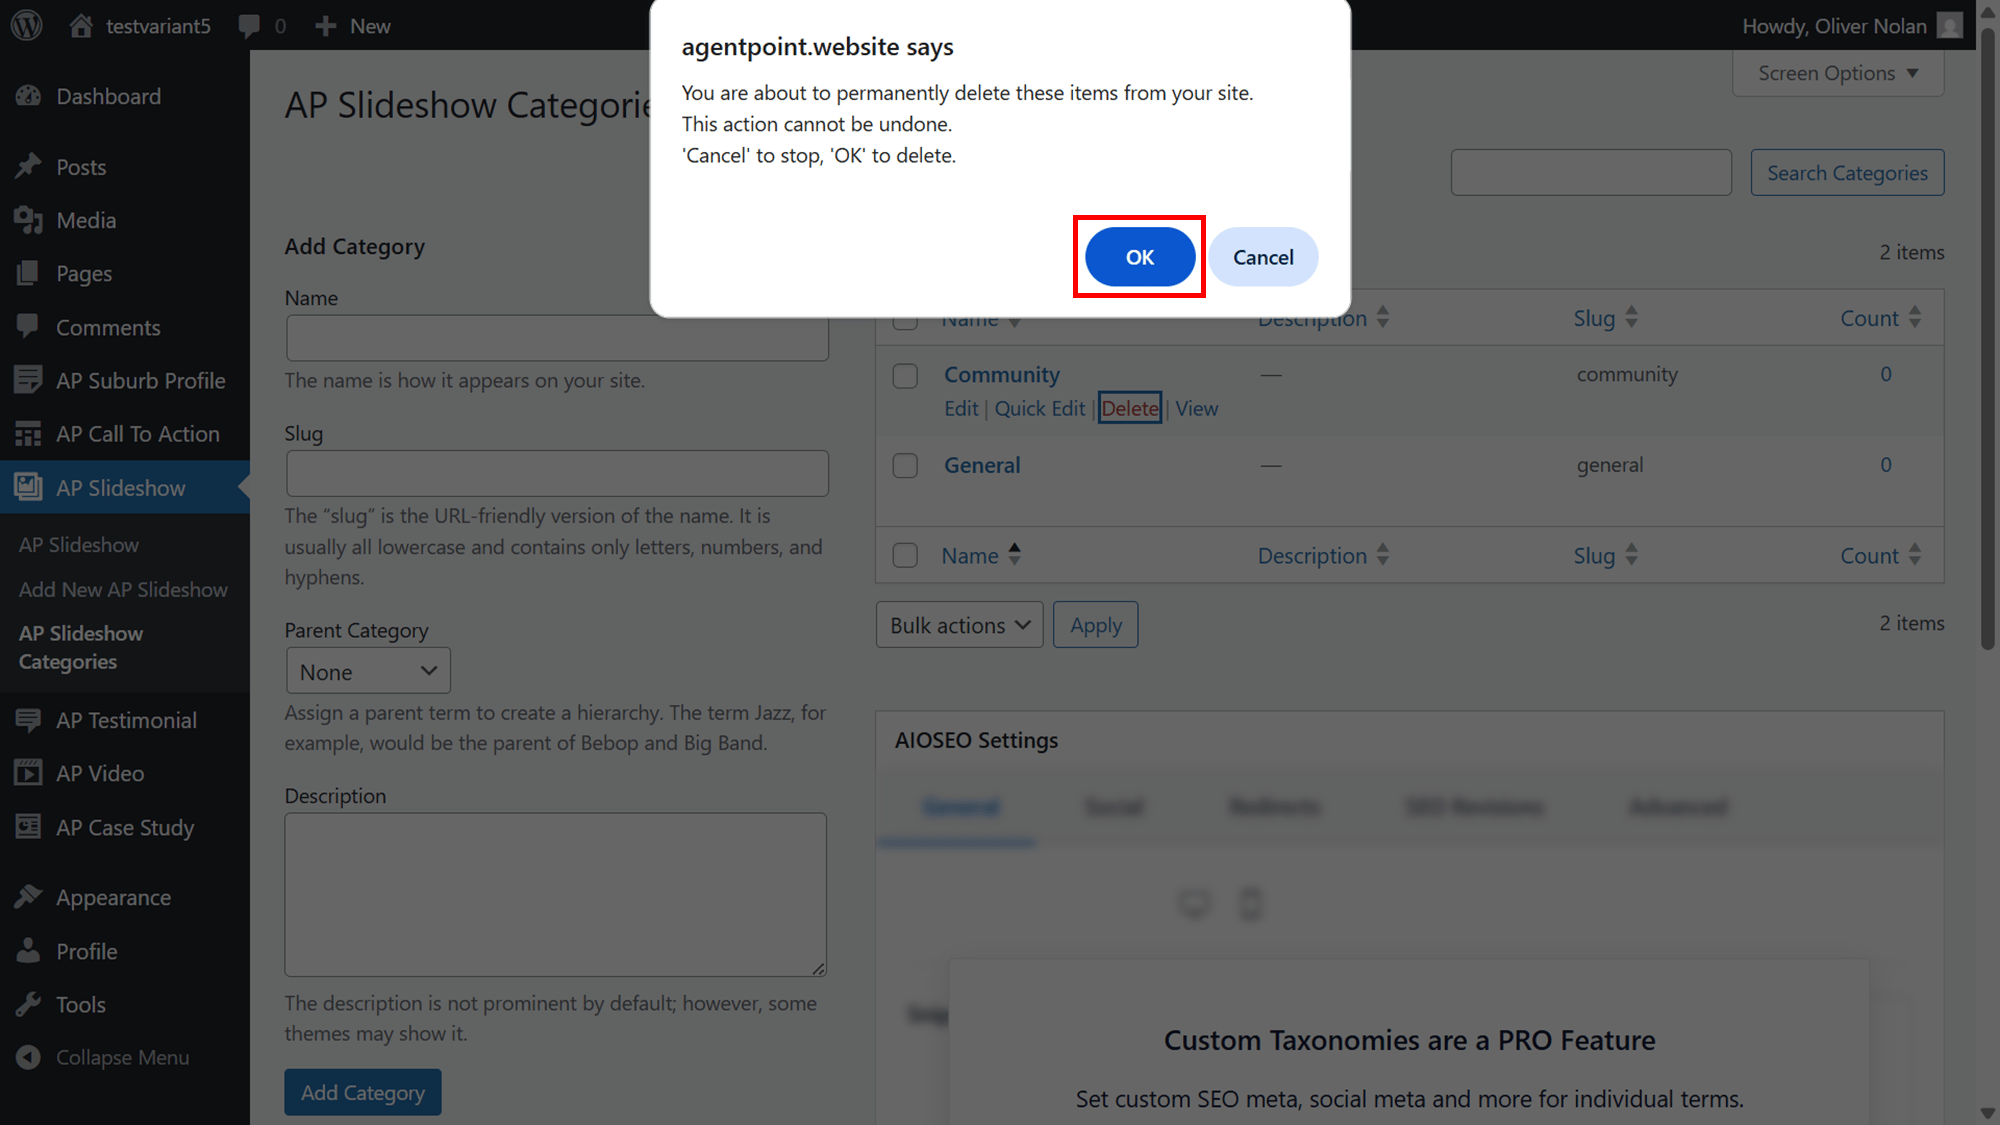
Task: Confirm deletion with OK button
Action: point(1140,257)
